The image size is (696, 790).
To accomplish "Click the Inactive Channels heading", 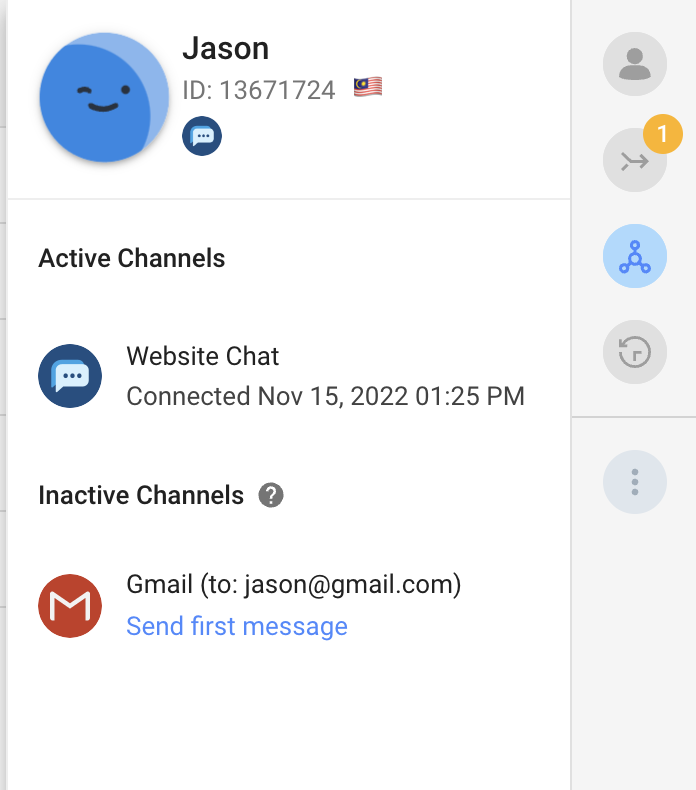I will click(141, 495).
